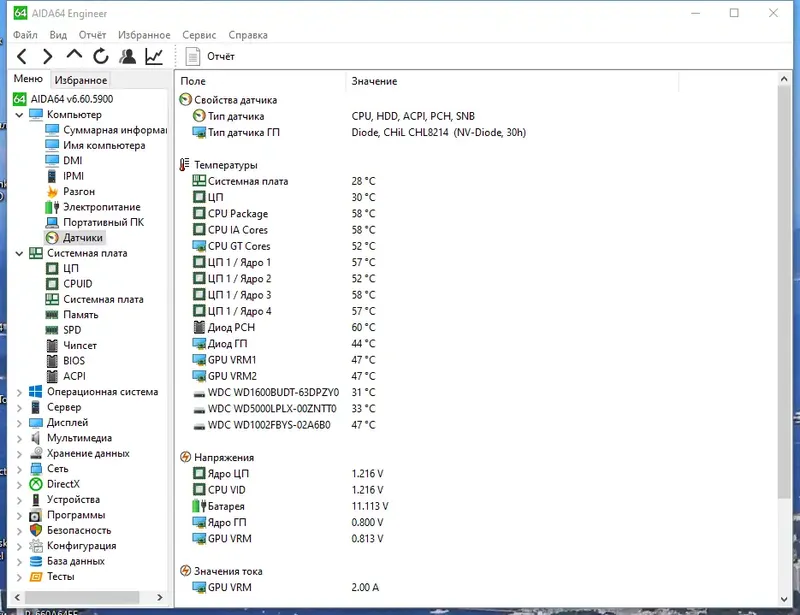Screen dimensions: 800x615
Task: Select the Конфигурация tree item
Action: point(73,546)
